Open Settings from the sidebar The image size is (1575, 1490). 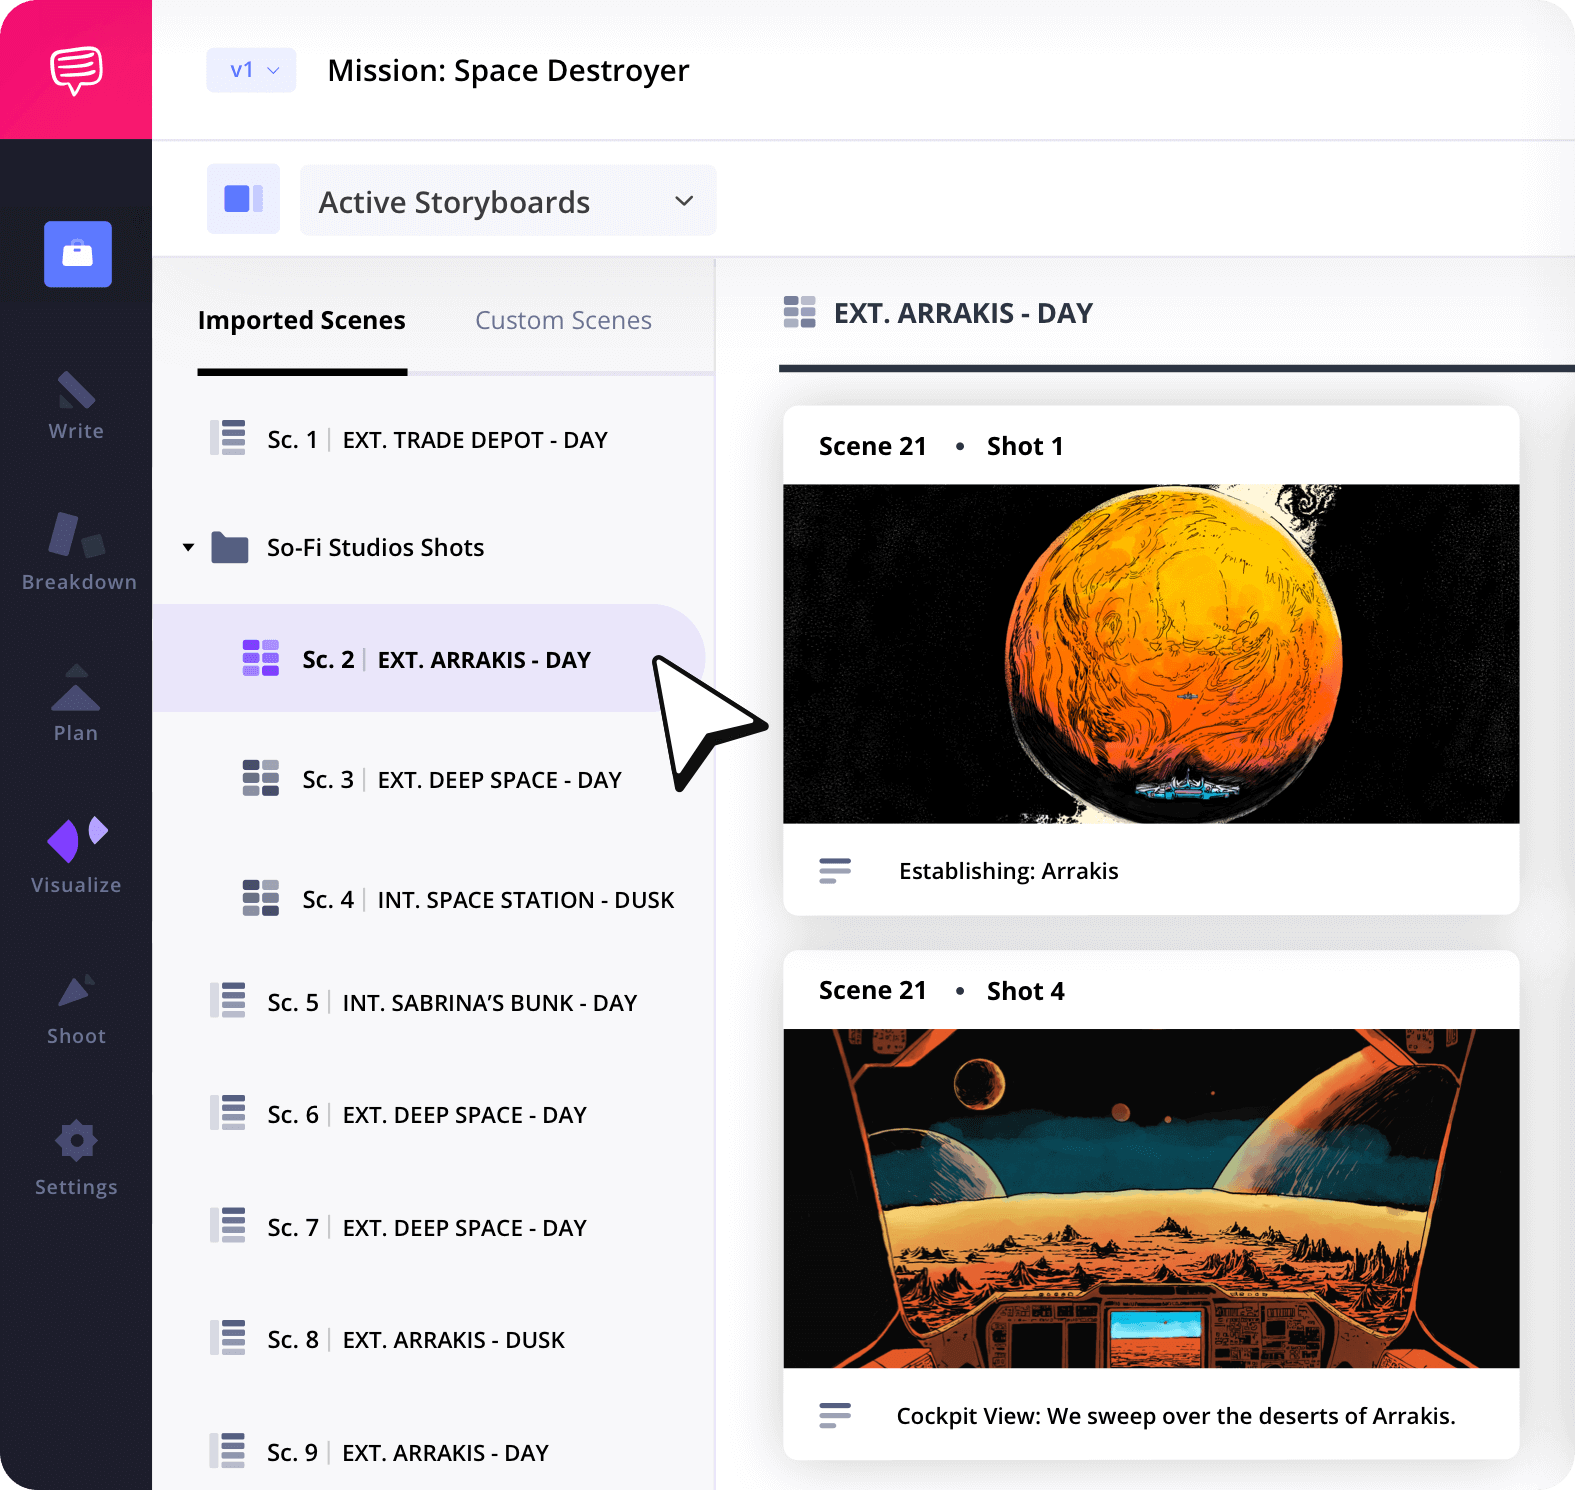tap(76, 1158)
